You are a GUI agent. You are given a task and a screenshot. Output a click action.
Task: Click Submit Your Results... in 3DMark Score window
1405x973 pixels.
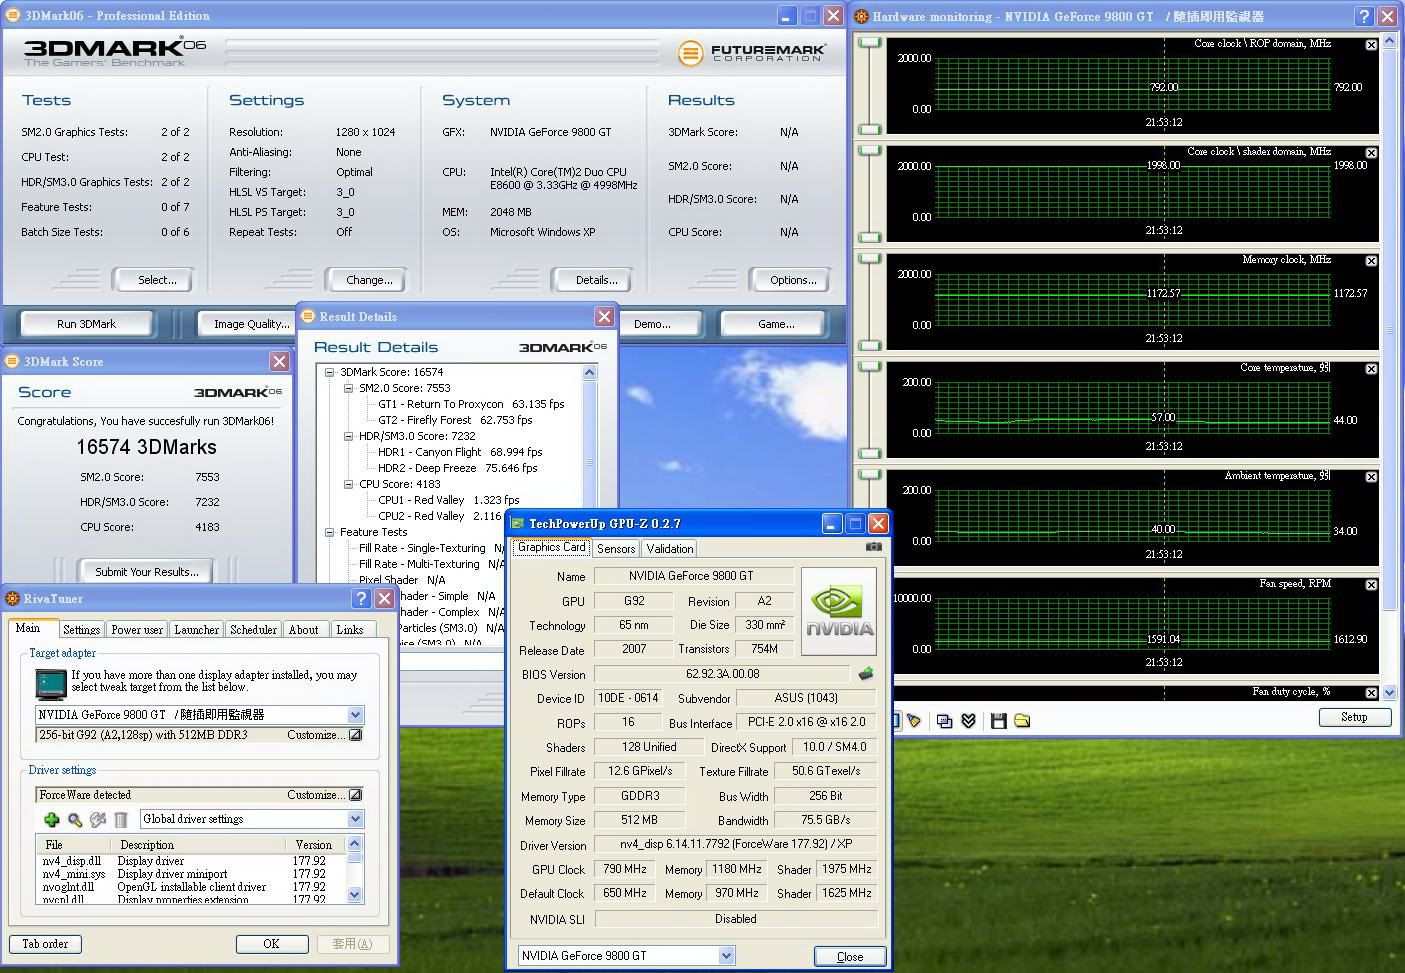click(147, 572)
